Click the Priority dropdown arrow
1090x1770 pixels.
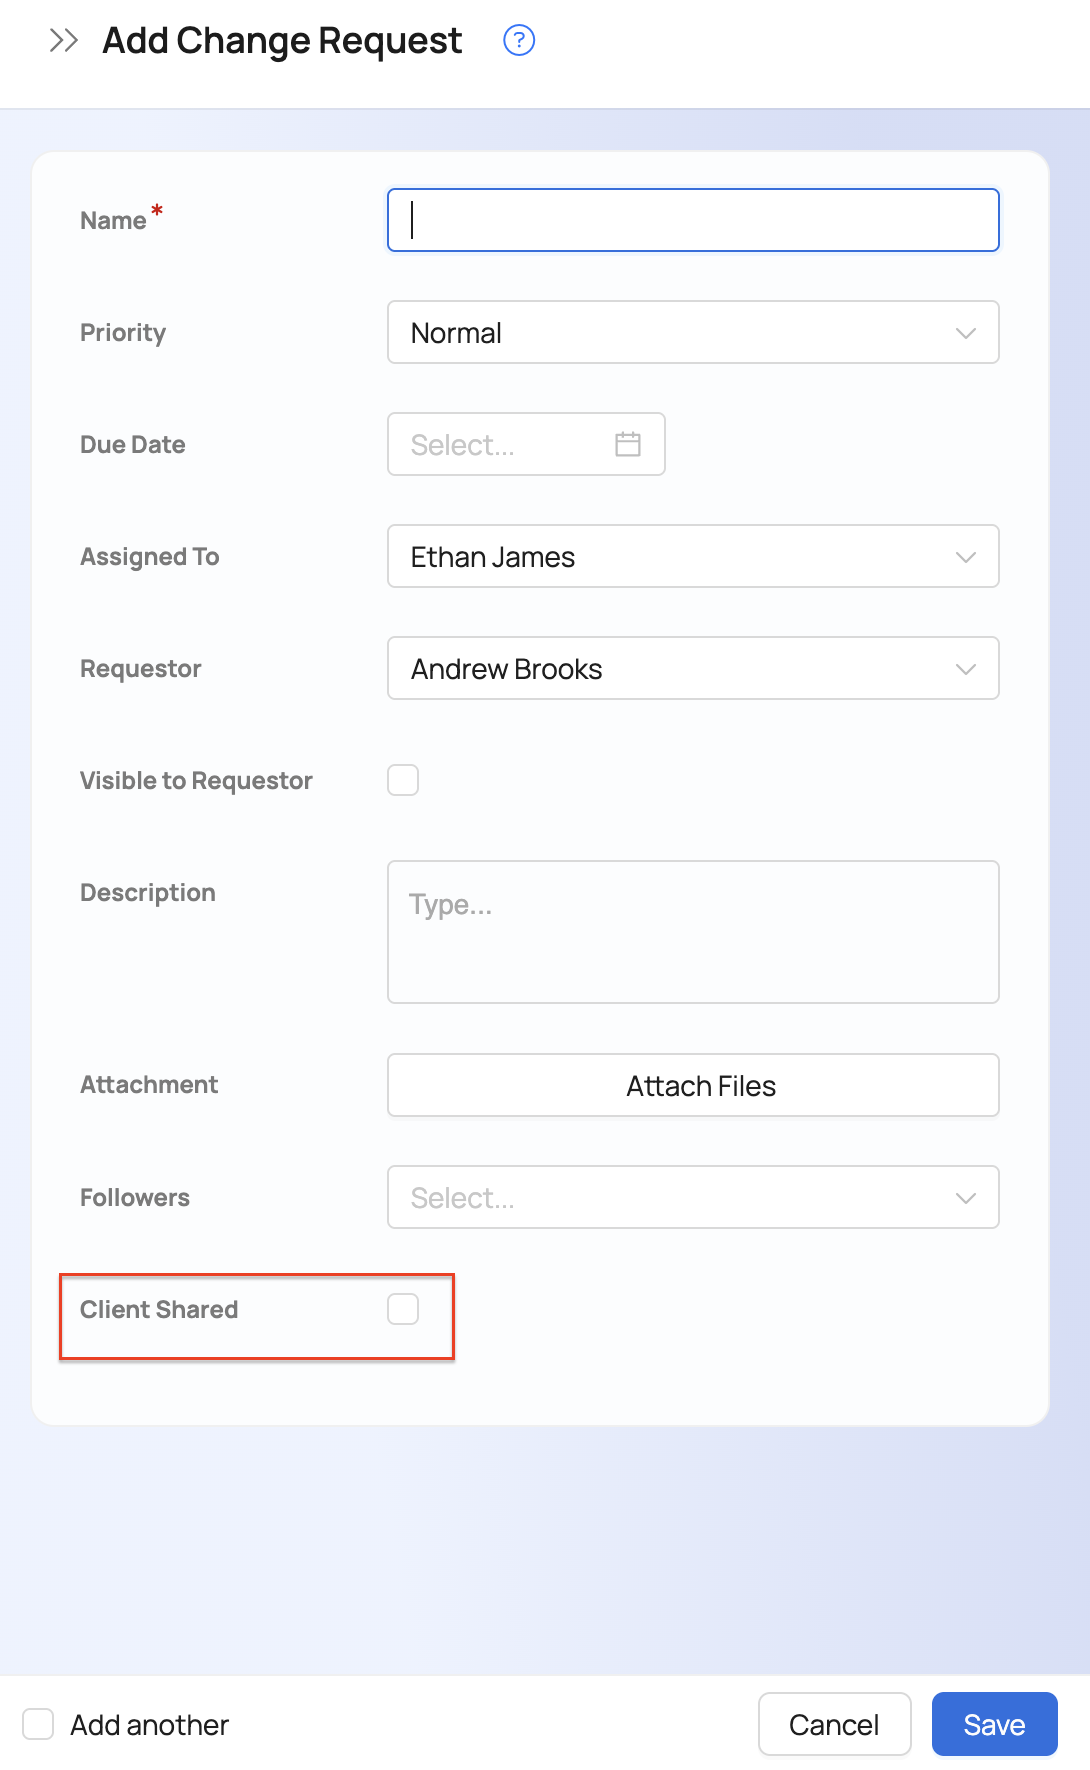965,333
